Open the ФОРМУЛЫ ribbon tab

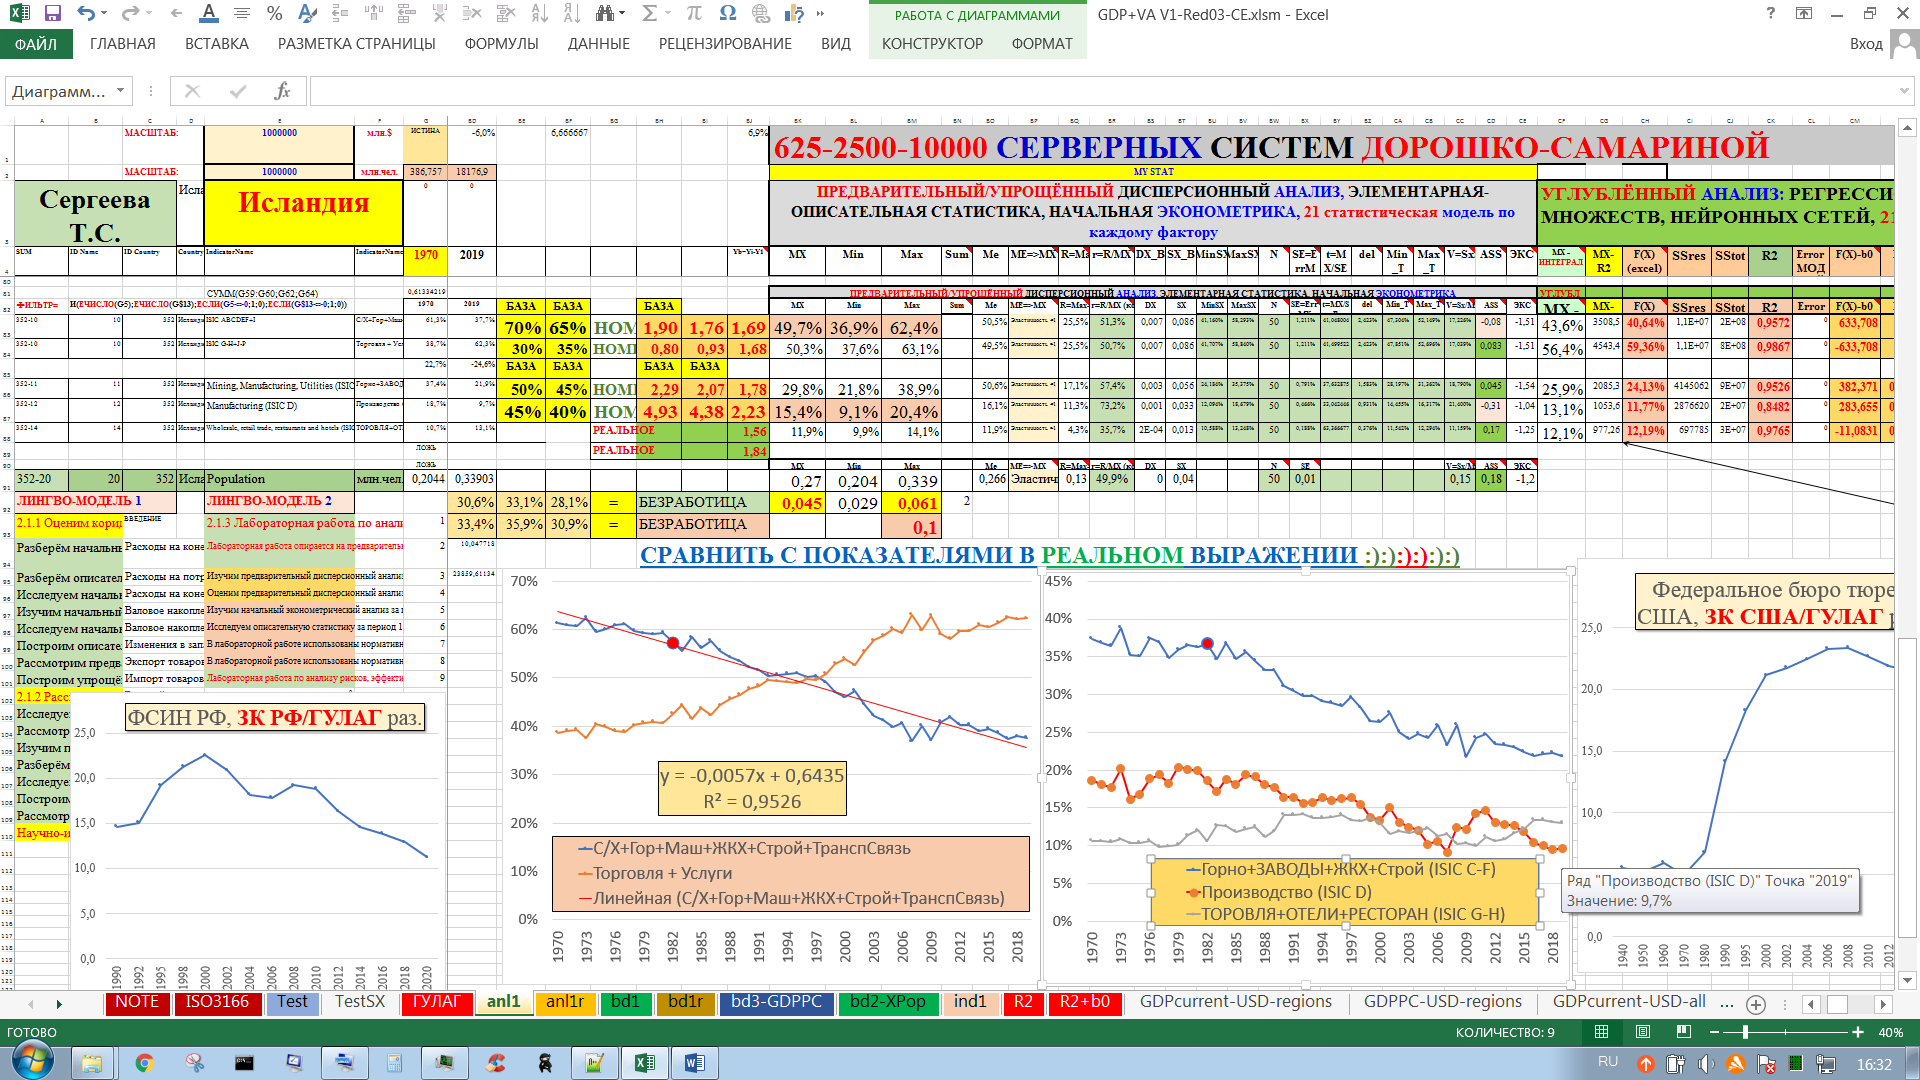click(501, 44)
